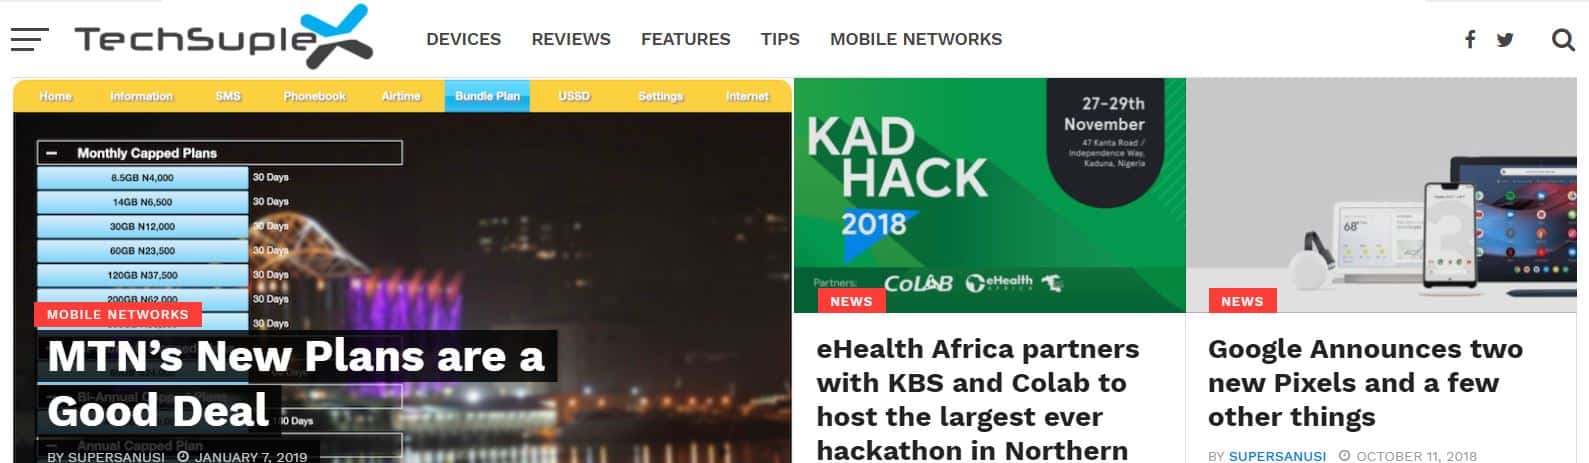Visit the Facebook page icon
The width and height of the screenshot is (1589, 463).
[1470, 39]
